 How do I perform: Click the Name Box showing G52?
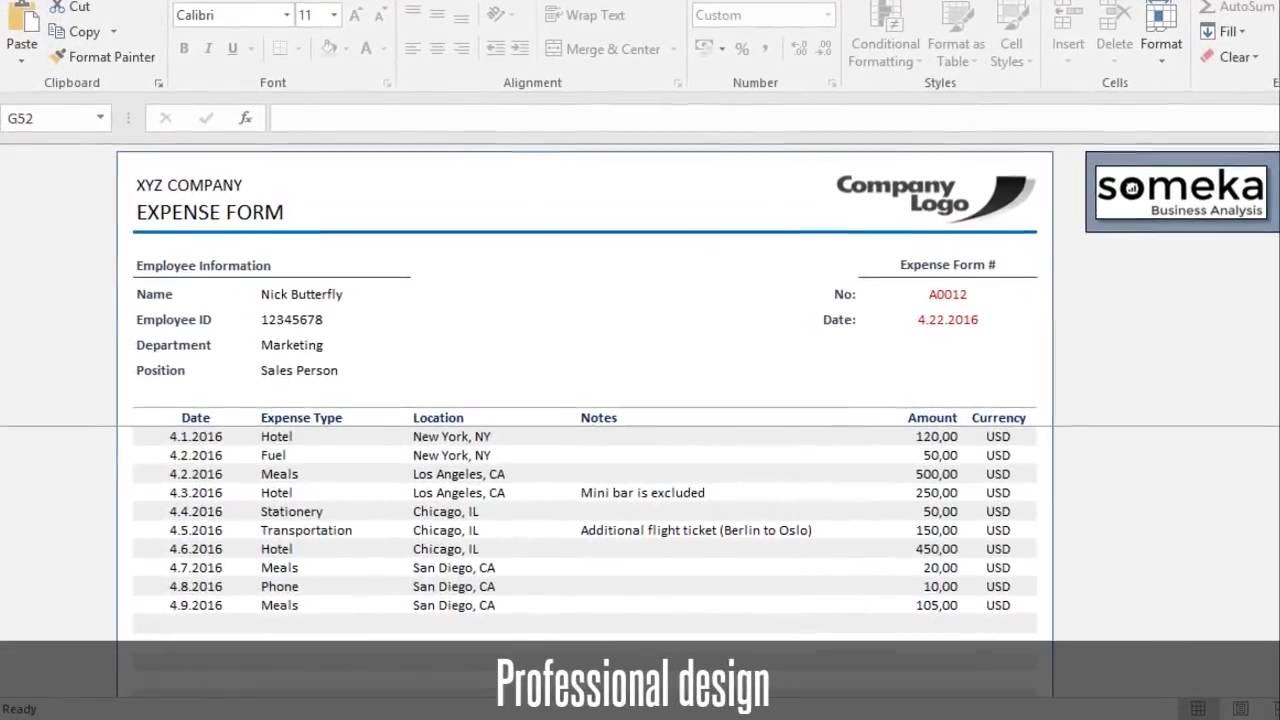pyautogui.click(x=49, y=118)
